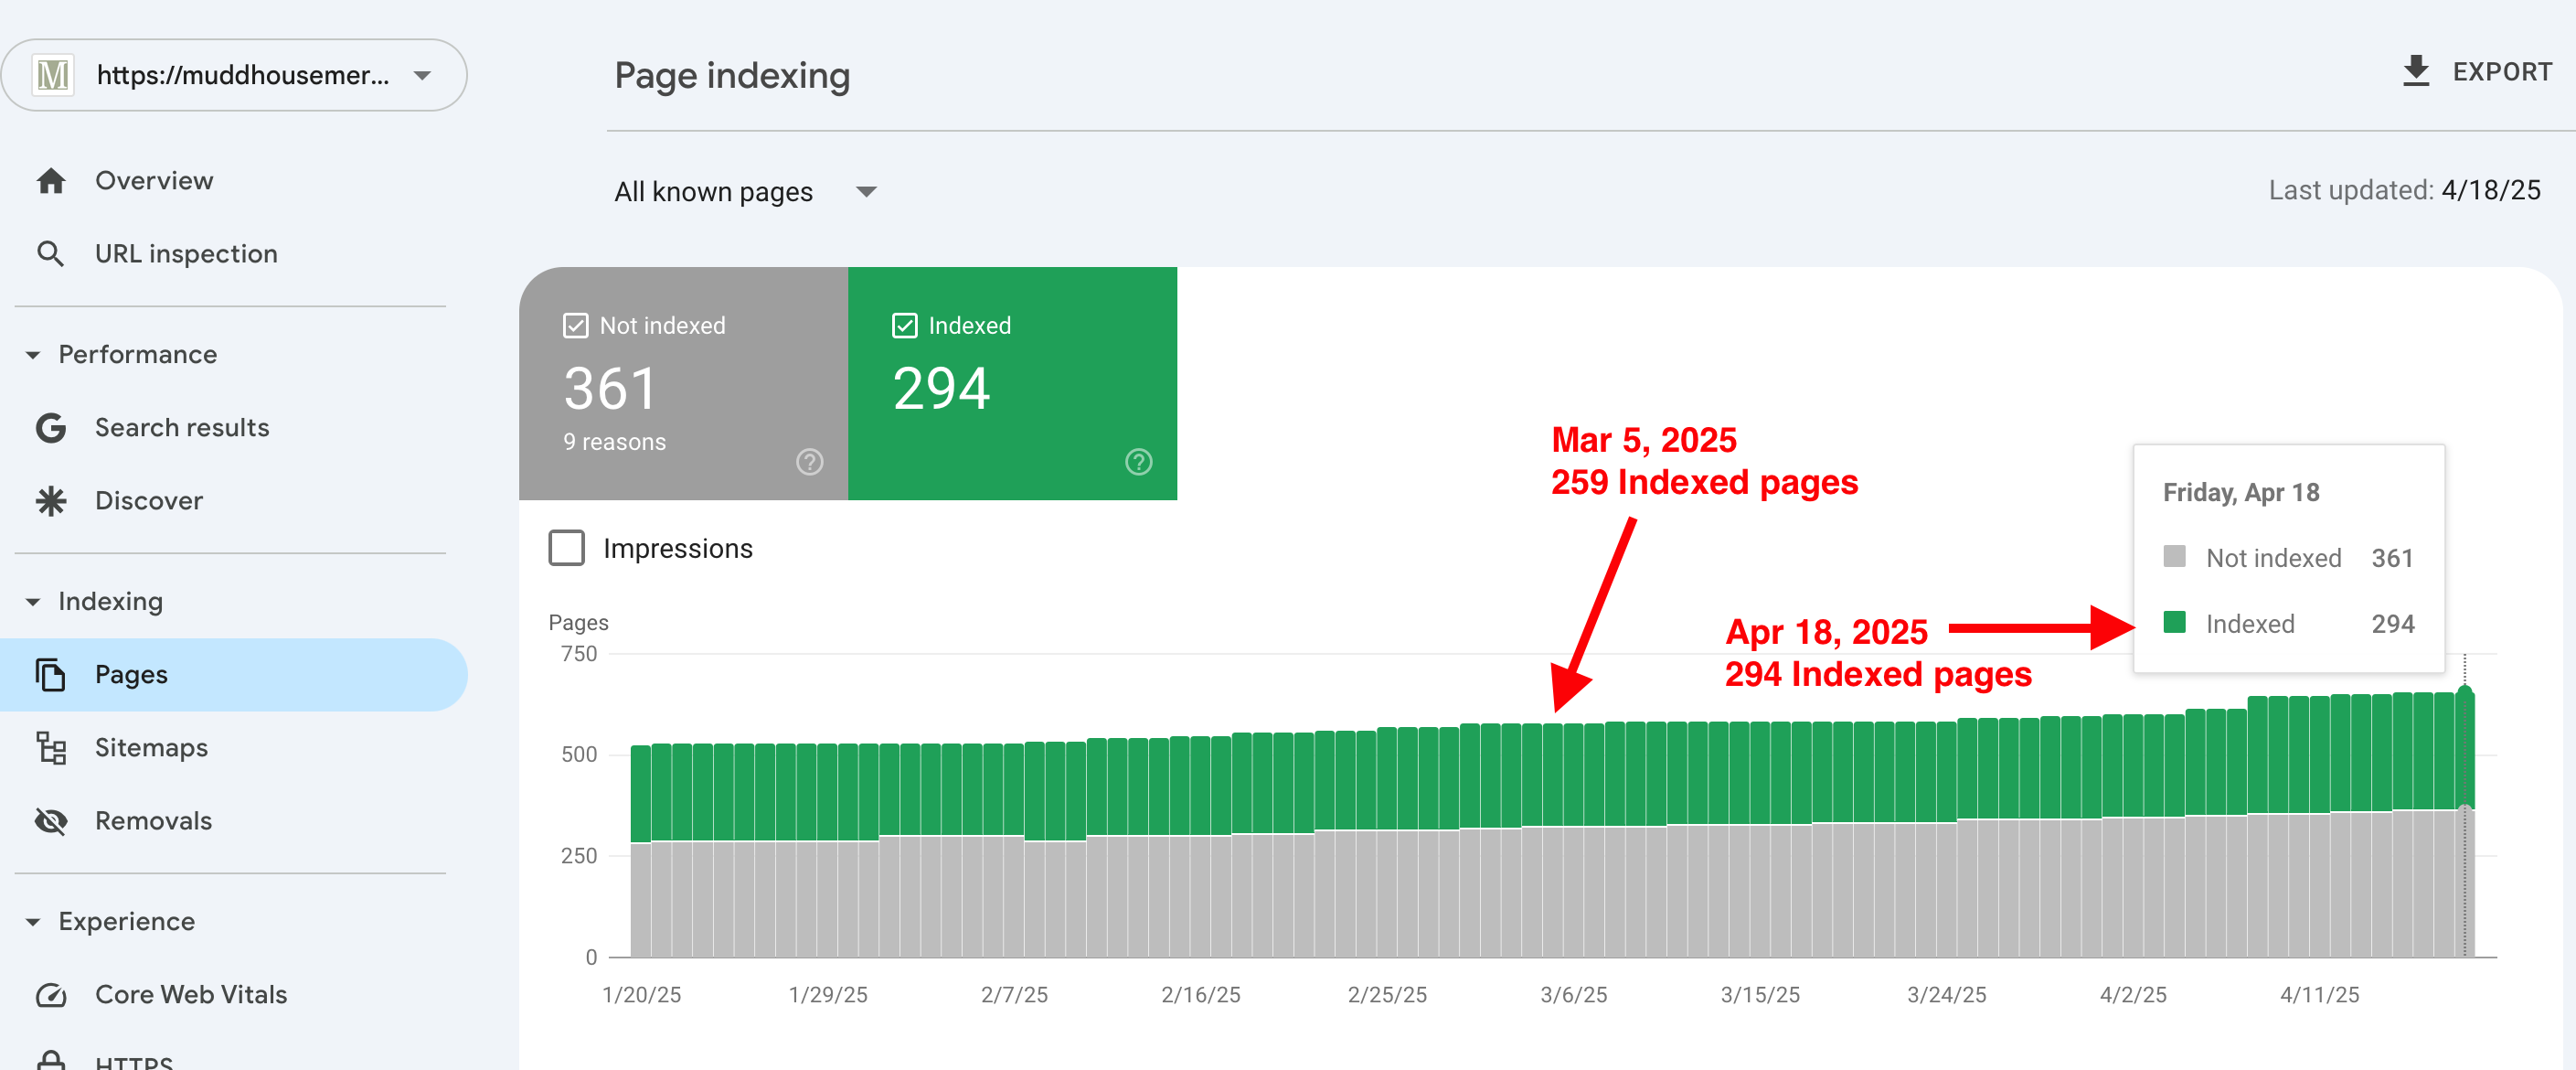Image resolution: width=2576 pixels, height=1070 pixels.
Task: Click the Google G Search results icon
Action: (51, 428)
